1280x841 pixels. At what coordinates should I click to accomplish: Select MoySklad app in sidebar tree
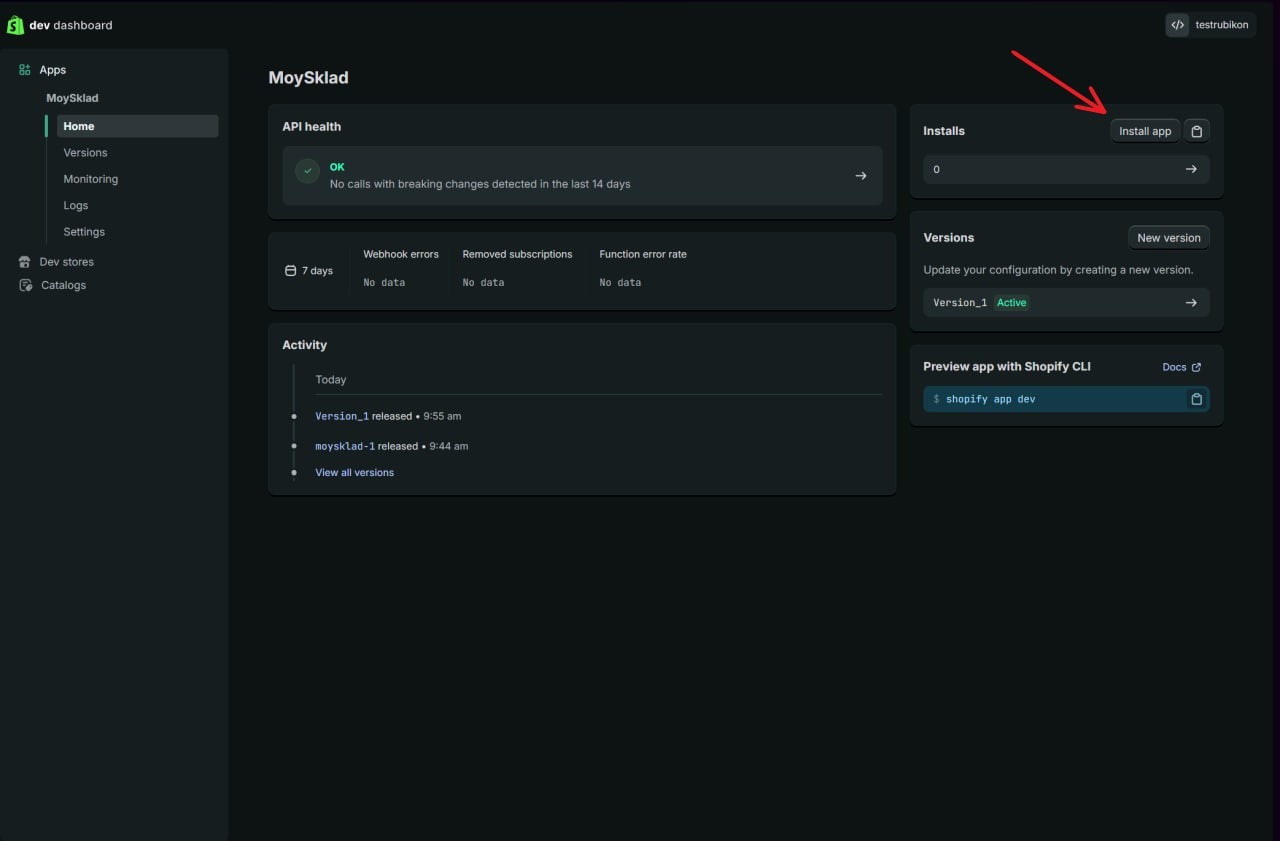pyautogui.click(x=72, y=98)
